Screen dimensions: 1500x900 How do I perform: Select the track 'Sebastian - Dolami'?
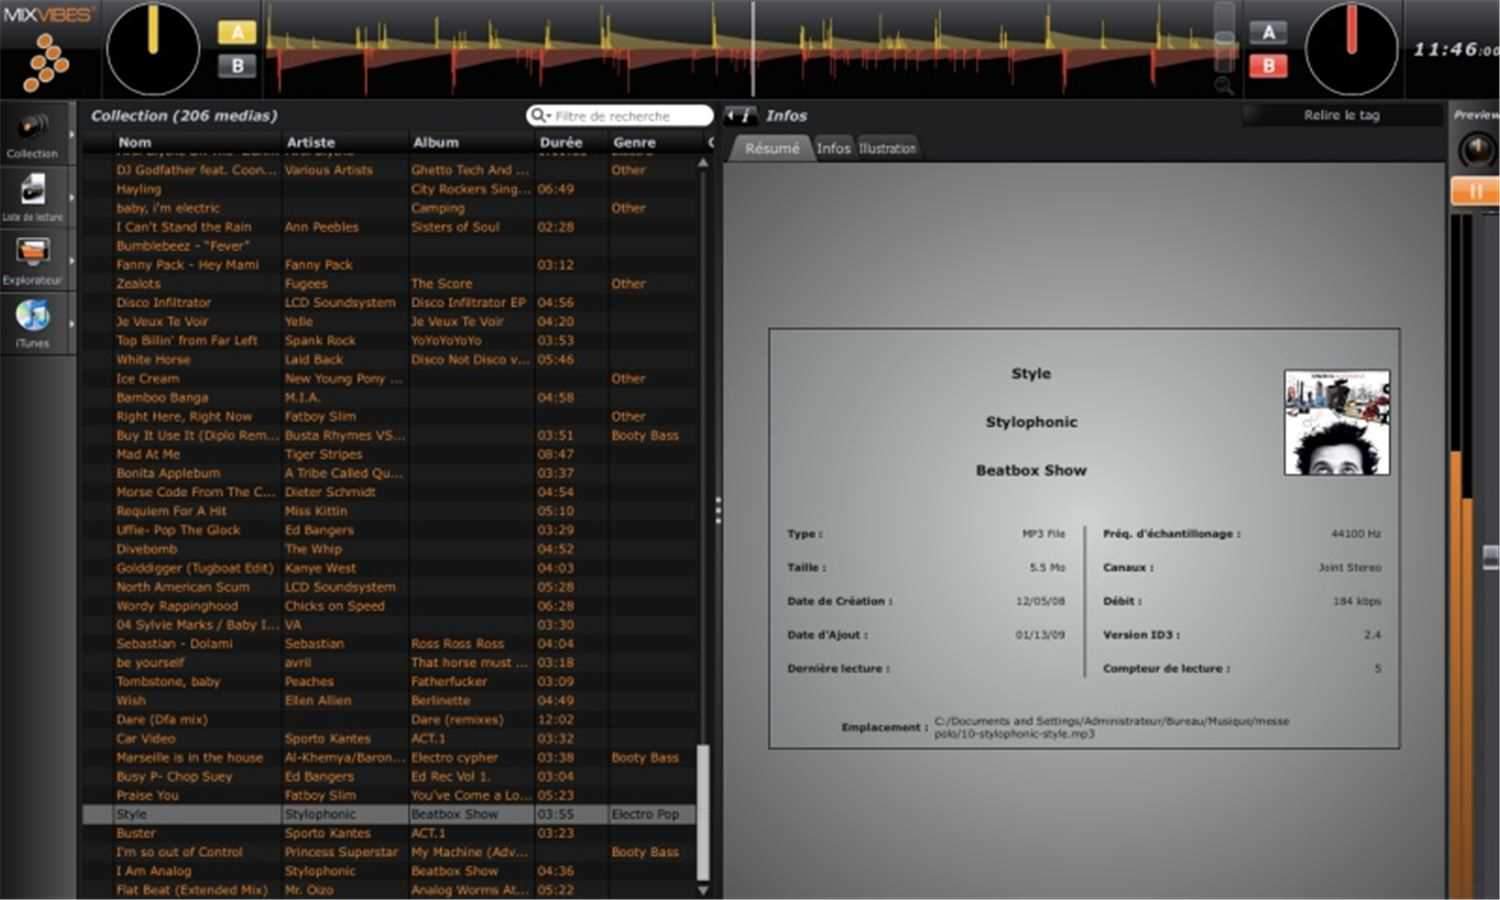pyautogui.click(x=390, y=644)
